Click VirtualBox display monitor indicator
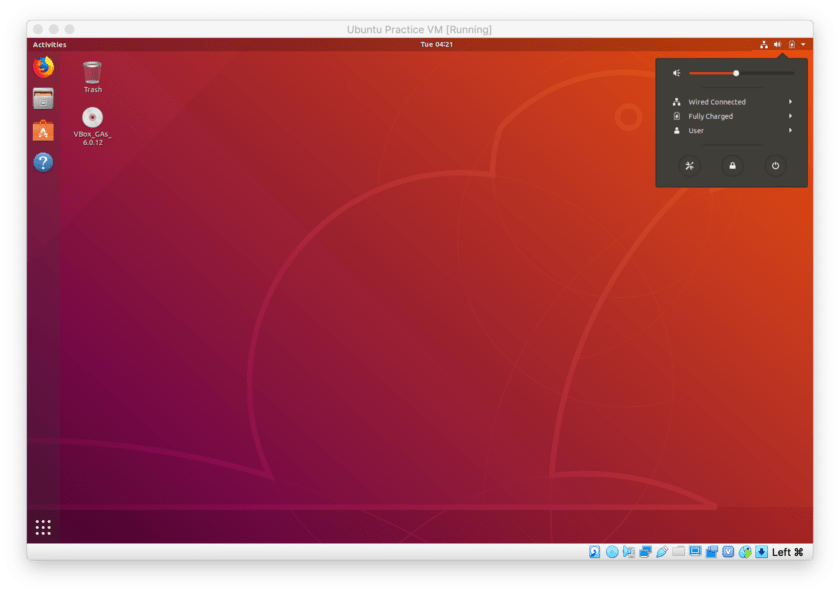 [x=695, y=552]
